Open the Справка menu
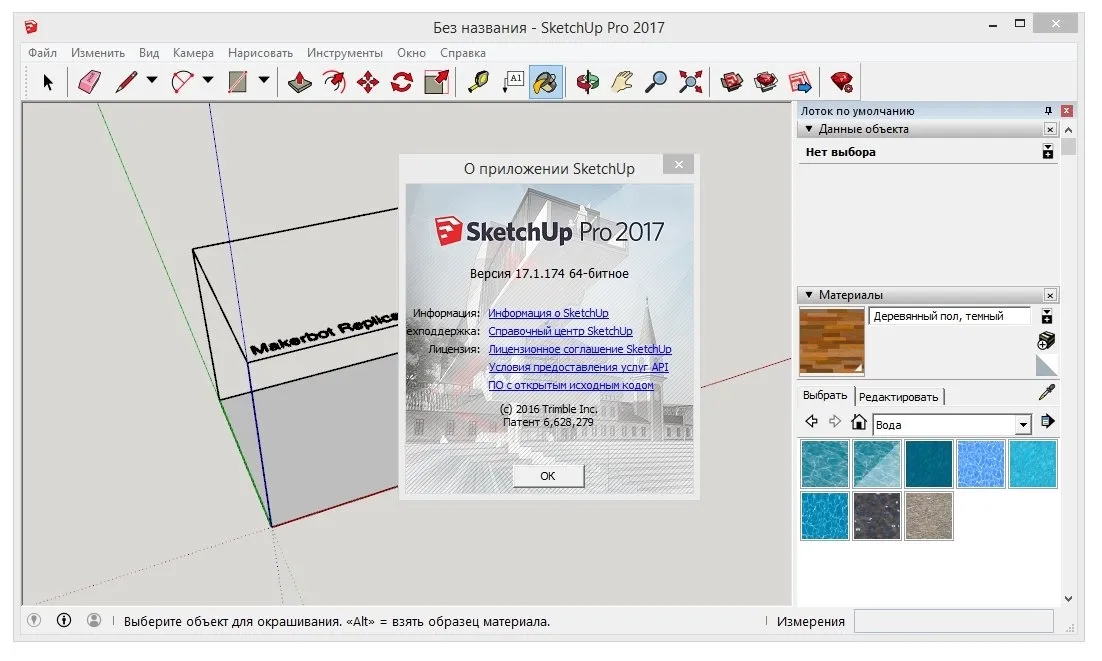Viewport: 1102px width, 661px height. coord(462,53)
